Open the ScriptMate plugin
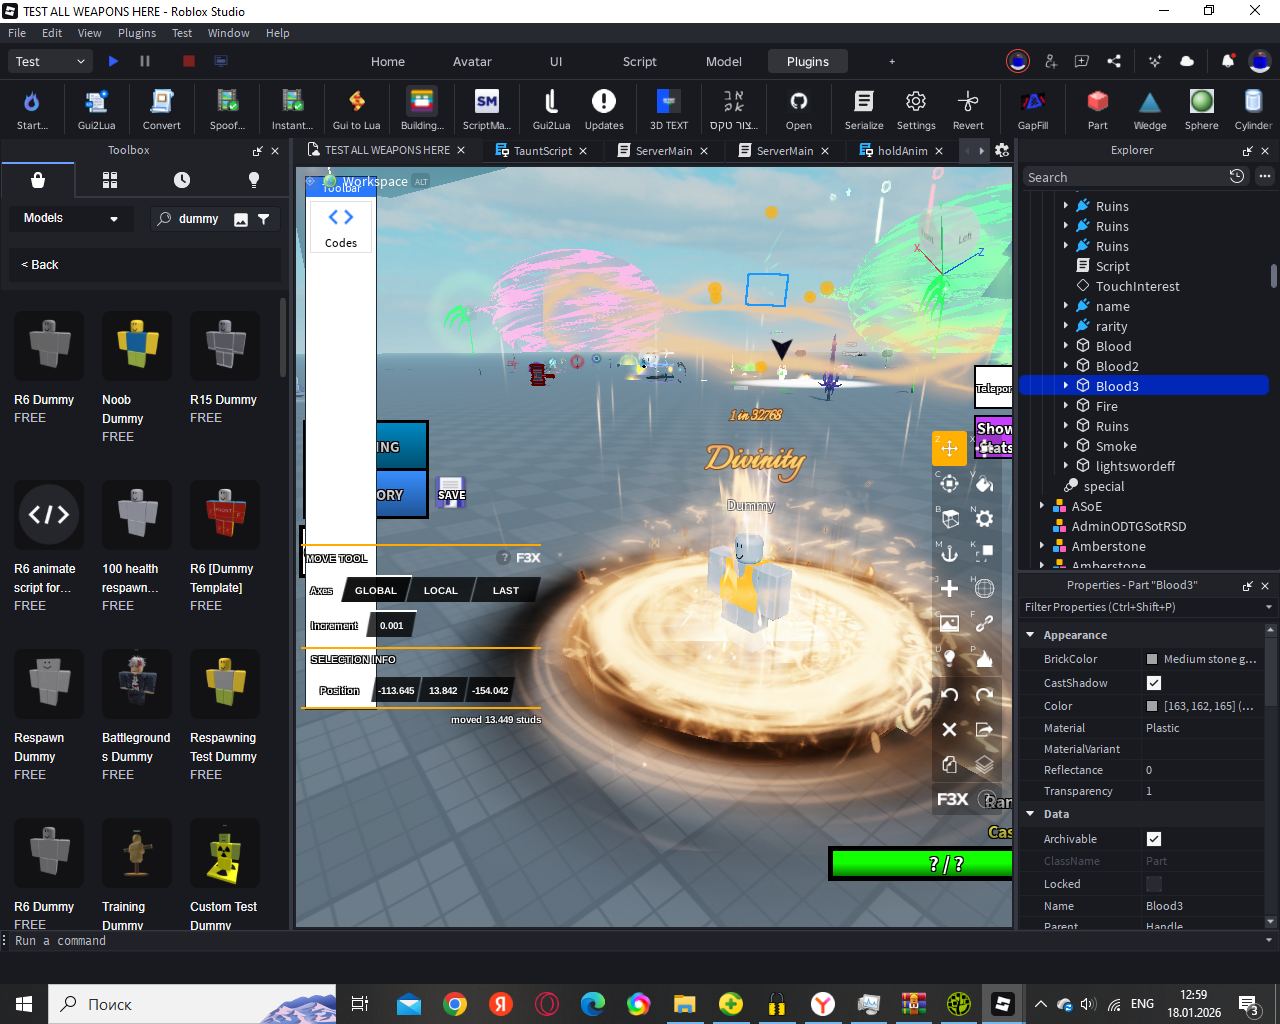1280x1024 pixels. [x=487, y=109]
